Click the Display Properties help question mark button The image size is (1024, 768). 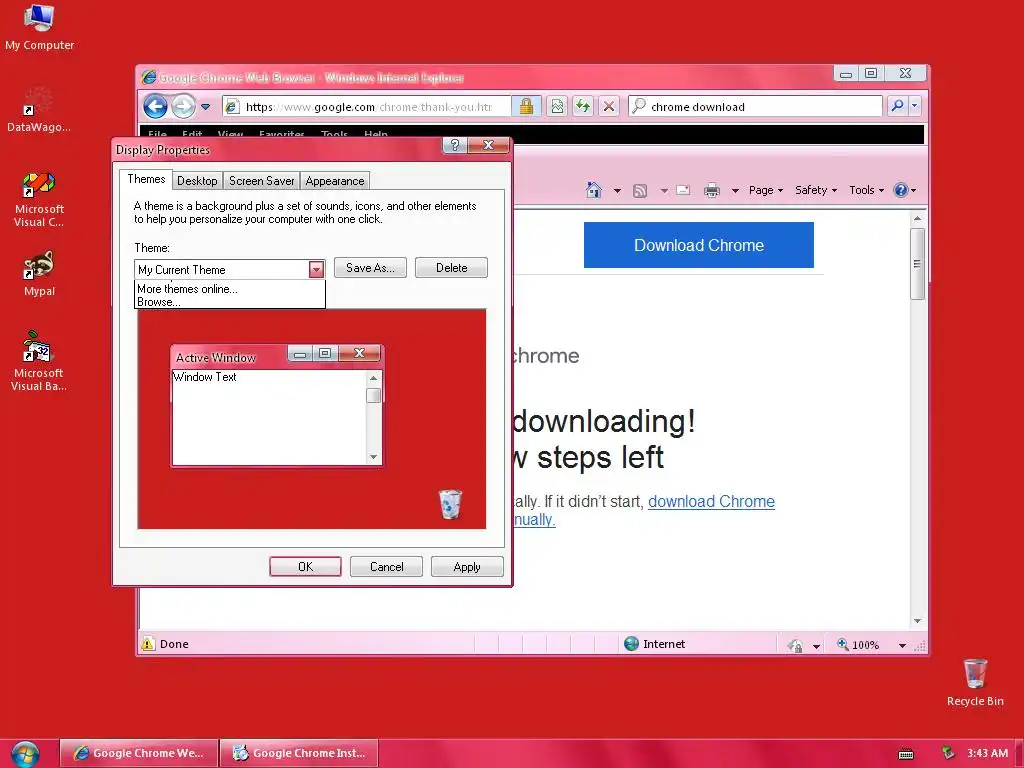pos(455,145)
